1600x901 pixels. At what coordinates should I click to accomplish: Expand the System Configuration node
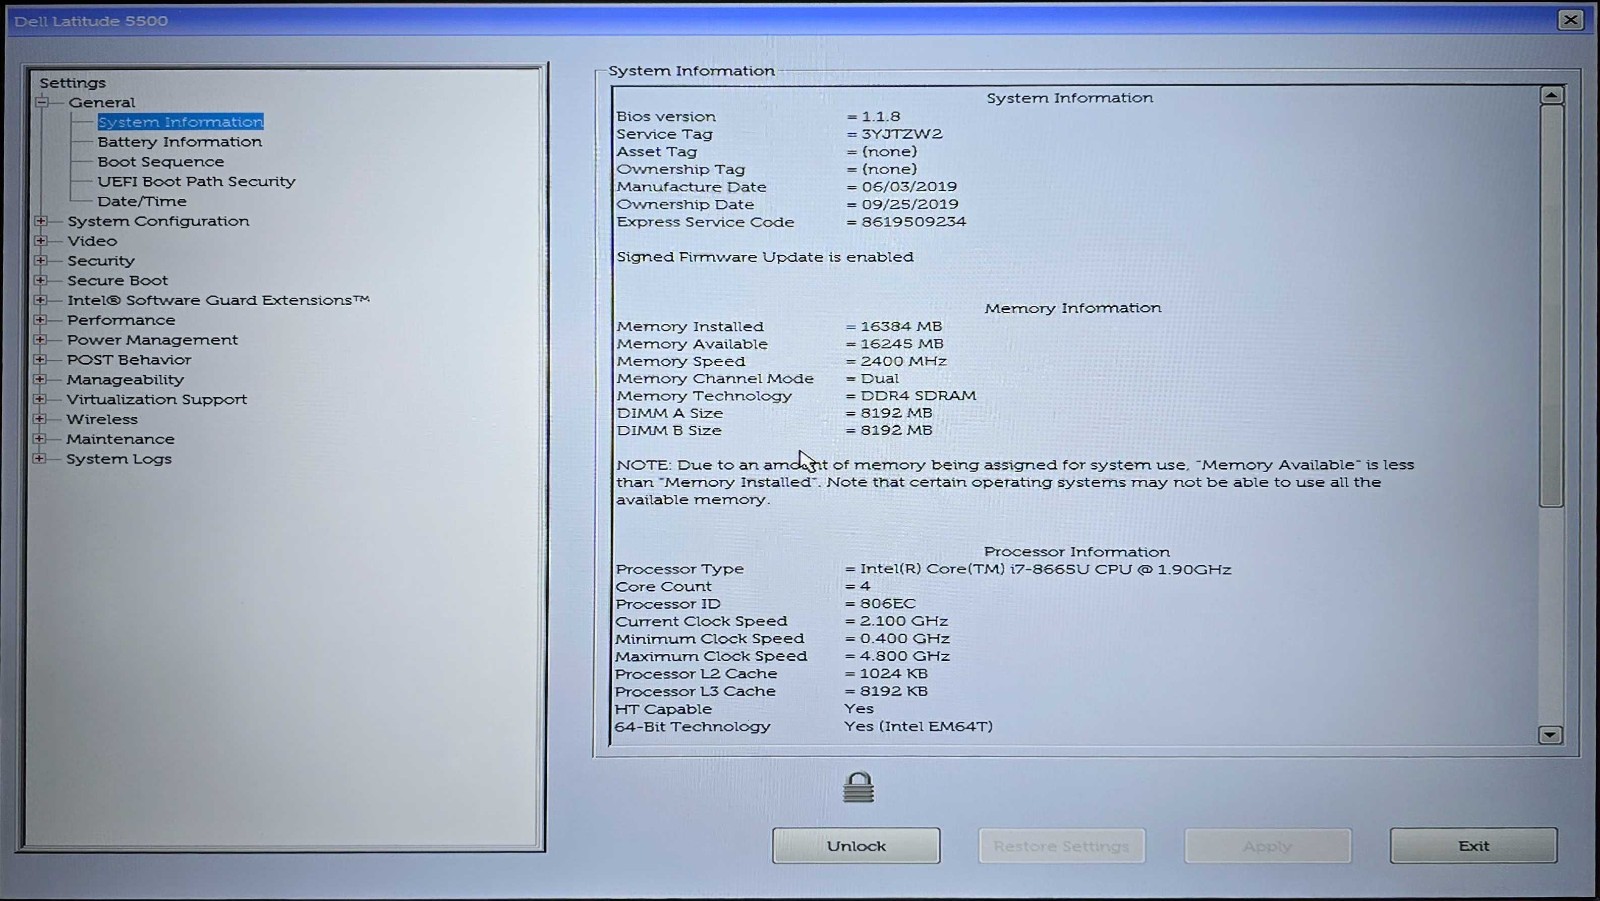[41, 221]
